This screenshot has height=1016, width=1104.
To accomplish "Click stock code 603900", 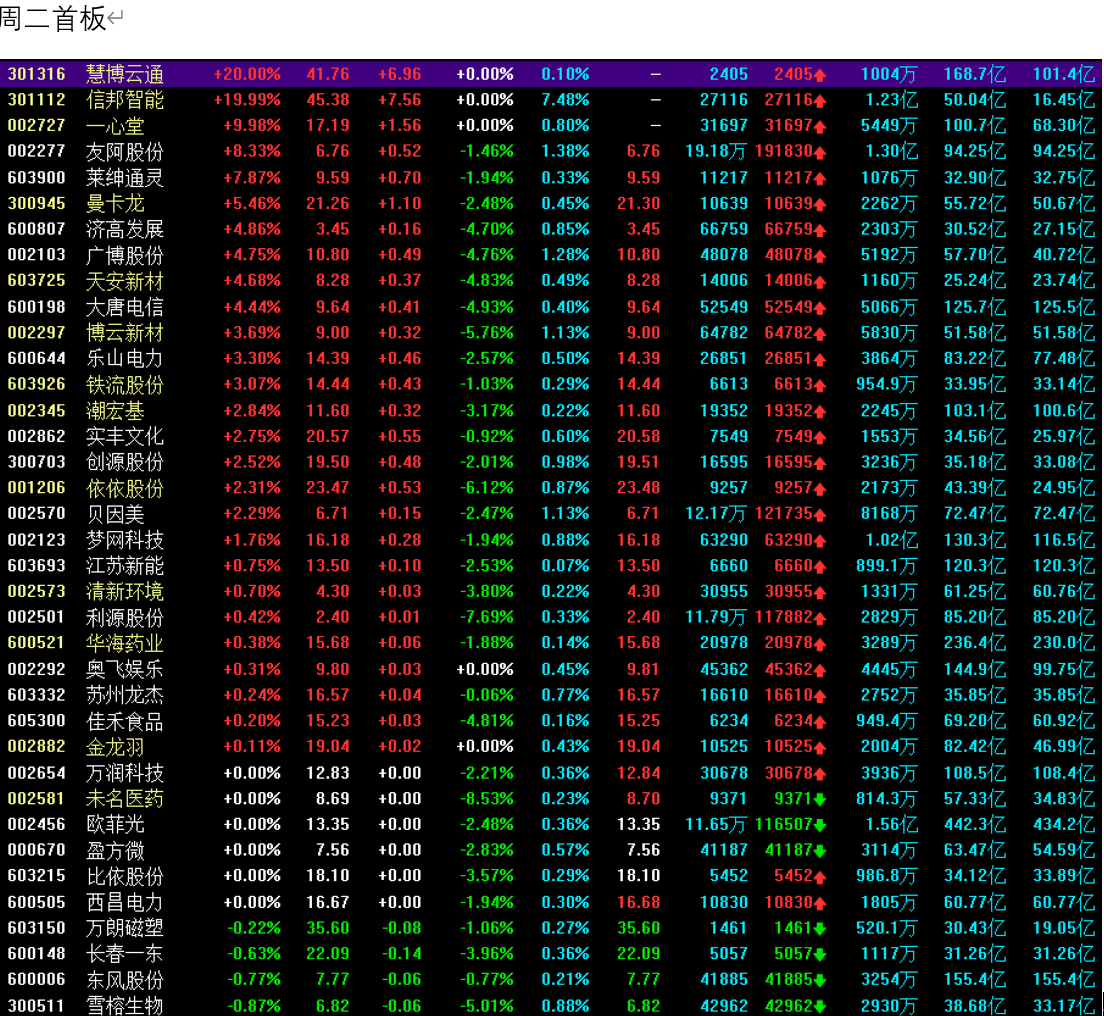I will click(37, 177).
